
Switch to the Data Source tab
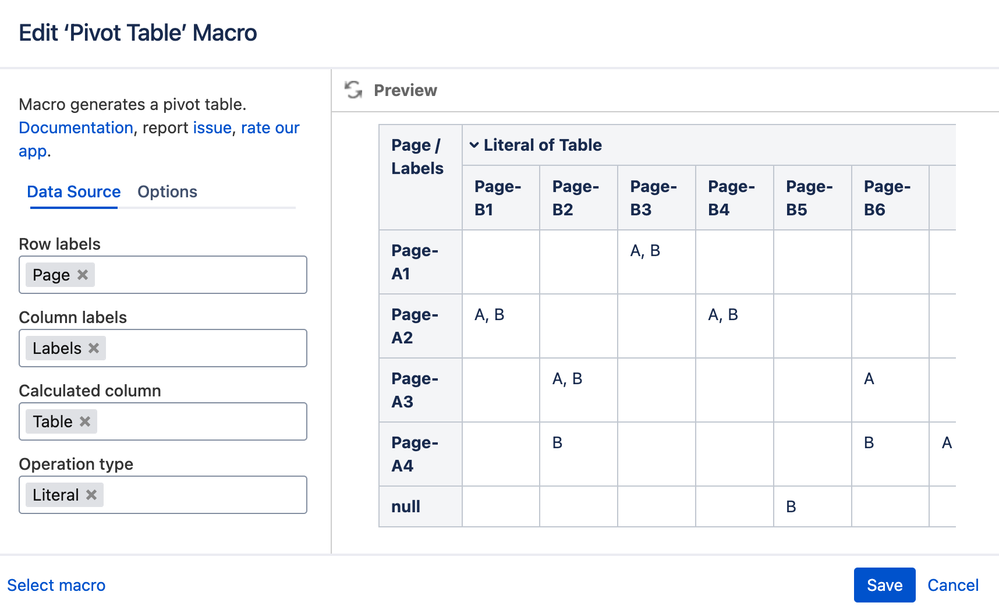coord(74,192)
